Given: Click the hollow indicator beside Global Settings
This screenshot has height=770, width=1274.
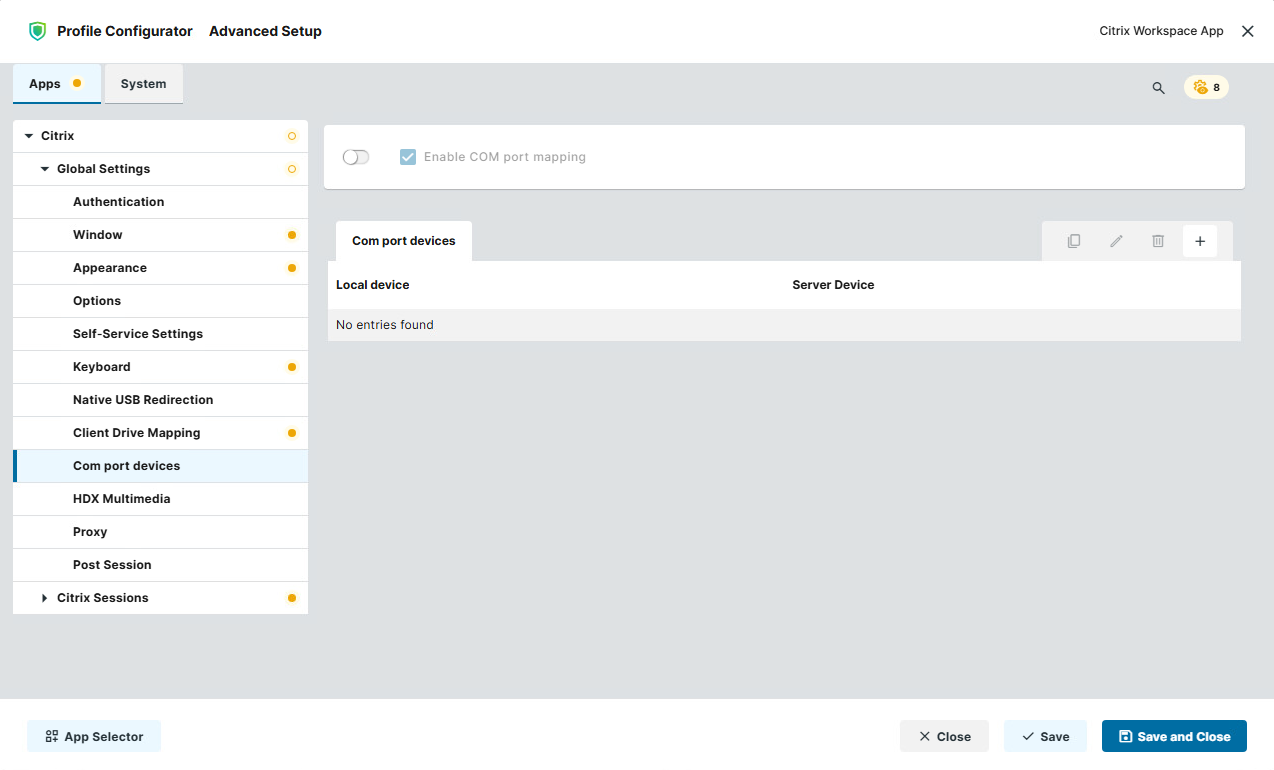Looking at the screenshot, I should tap(292, 169).
